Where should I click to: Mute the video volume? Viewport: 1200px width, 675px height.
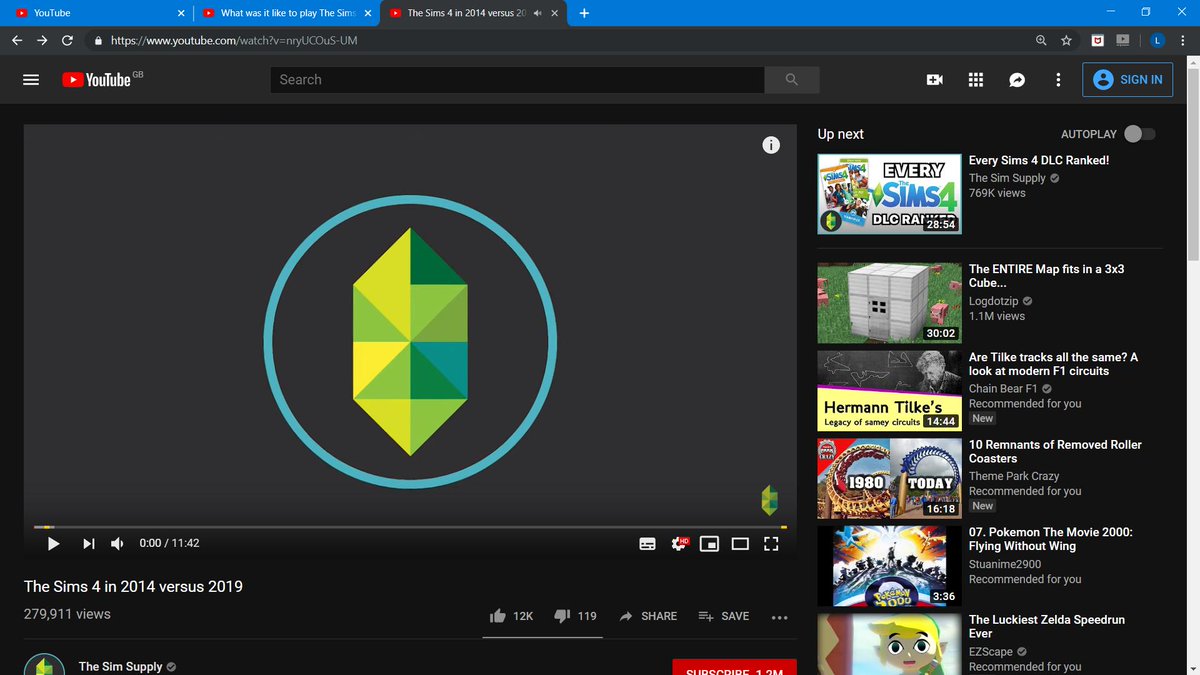click(x=117, y=543)
